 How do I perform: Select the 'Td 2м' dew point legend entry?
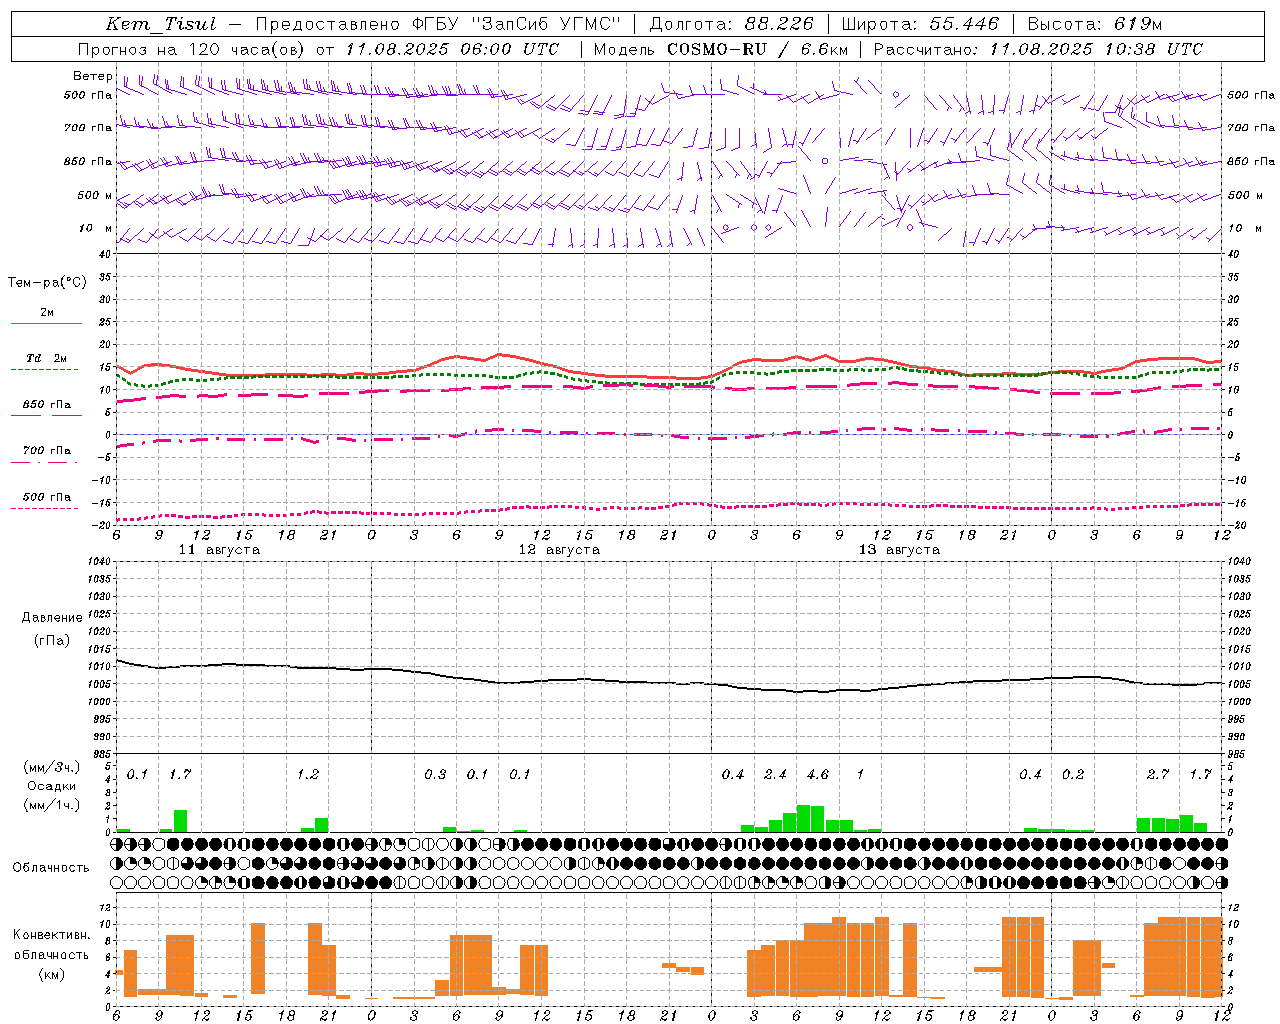pos(46,358)
